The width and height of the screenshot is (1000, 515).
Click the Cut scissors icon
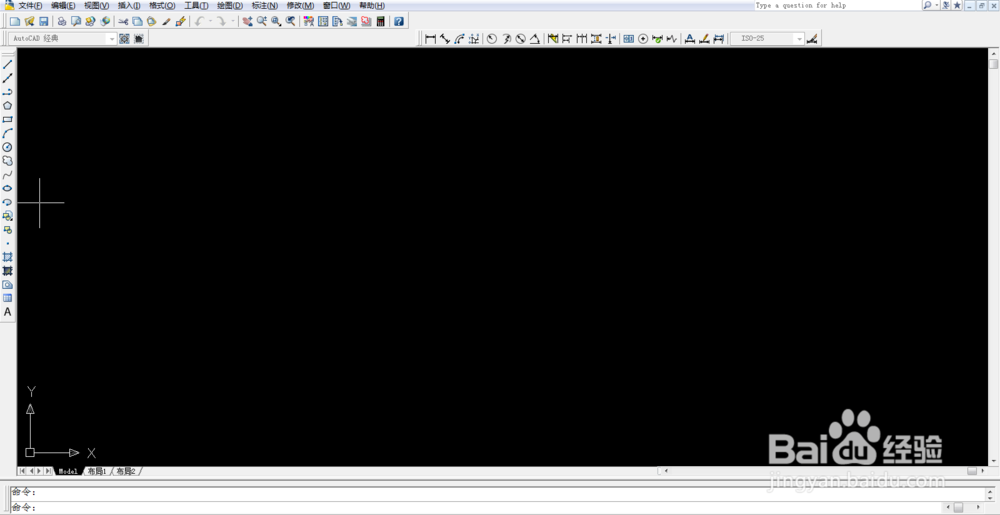pyautogui.click(x=124, y=21)
